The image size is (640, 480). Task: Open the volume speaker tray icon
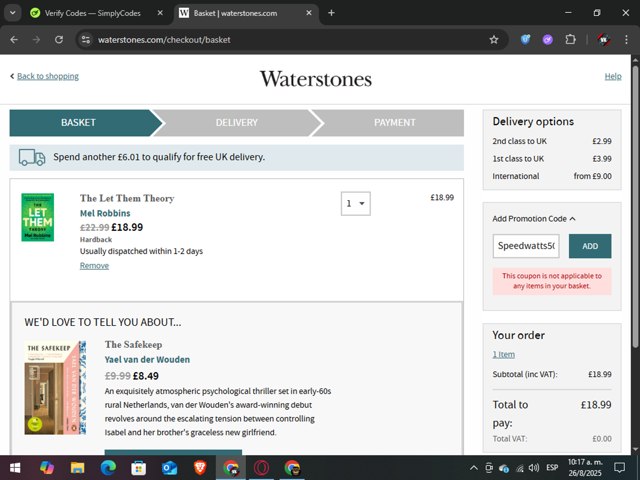coord(533,468)
